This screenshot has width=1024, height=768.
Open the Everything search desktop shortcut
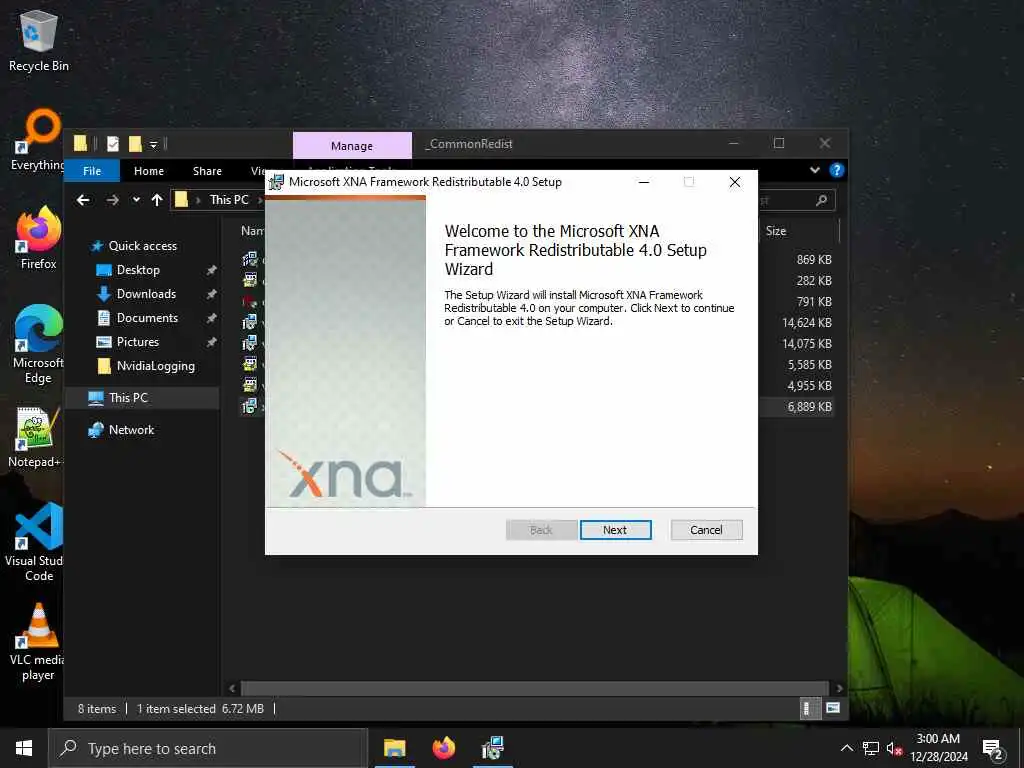[x=38, y=140]
